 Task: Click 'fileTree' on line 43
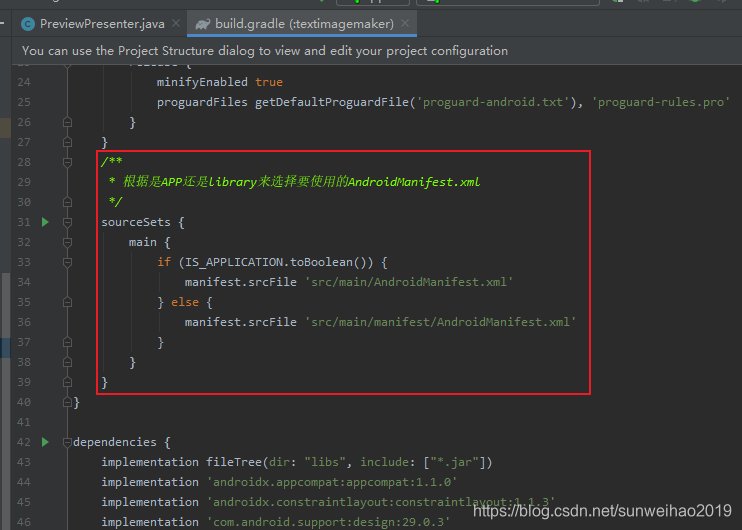click(234, 462)
